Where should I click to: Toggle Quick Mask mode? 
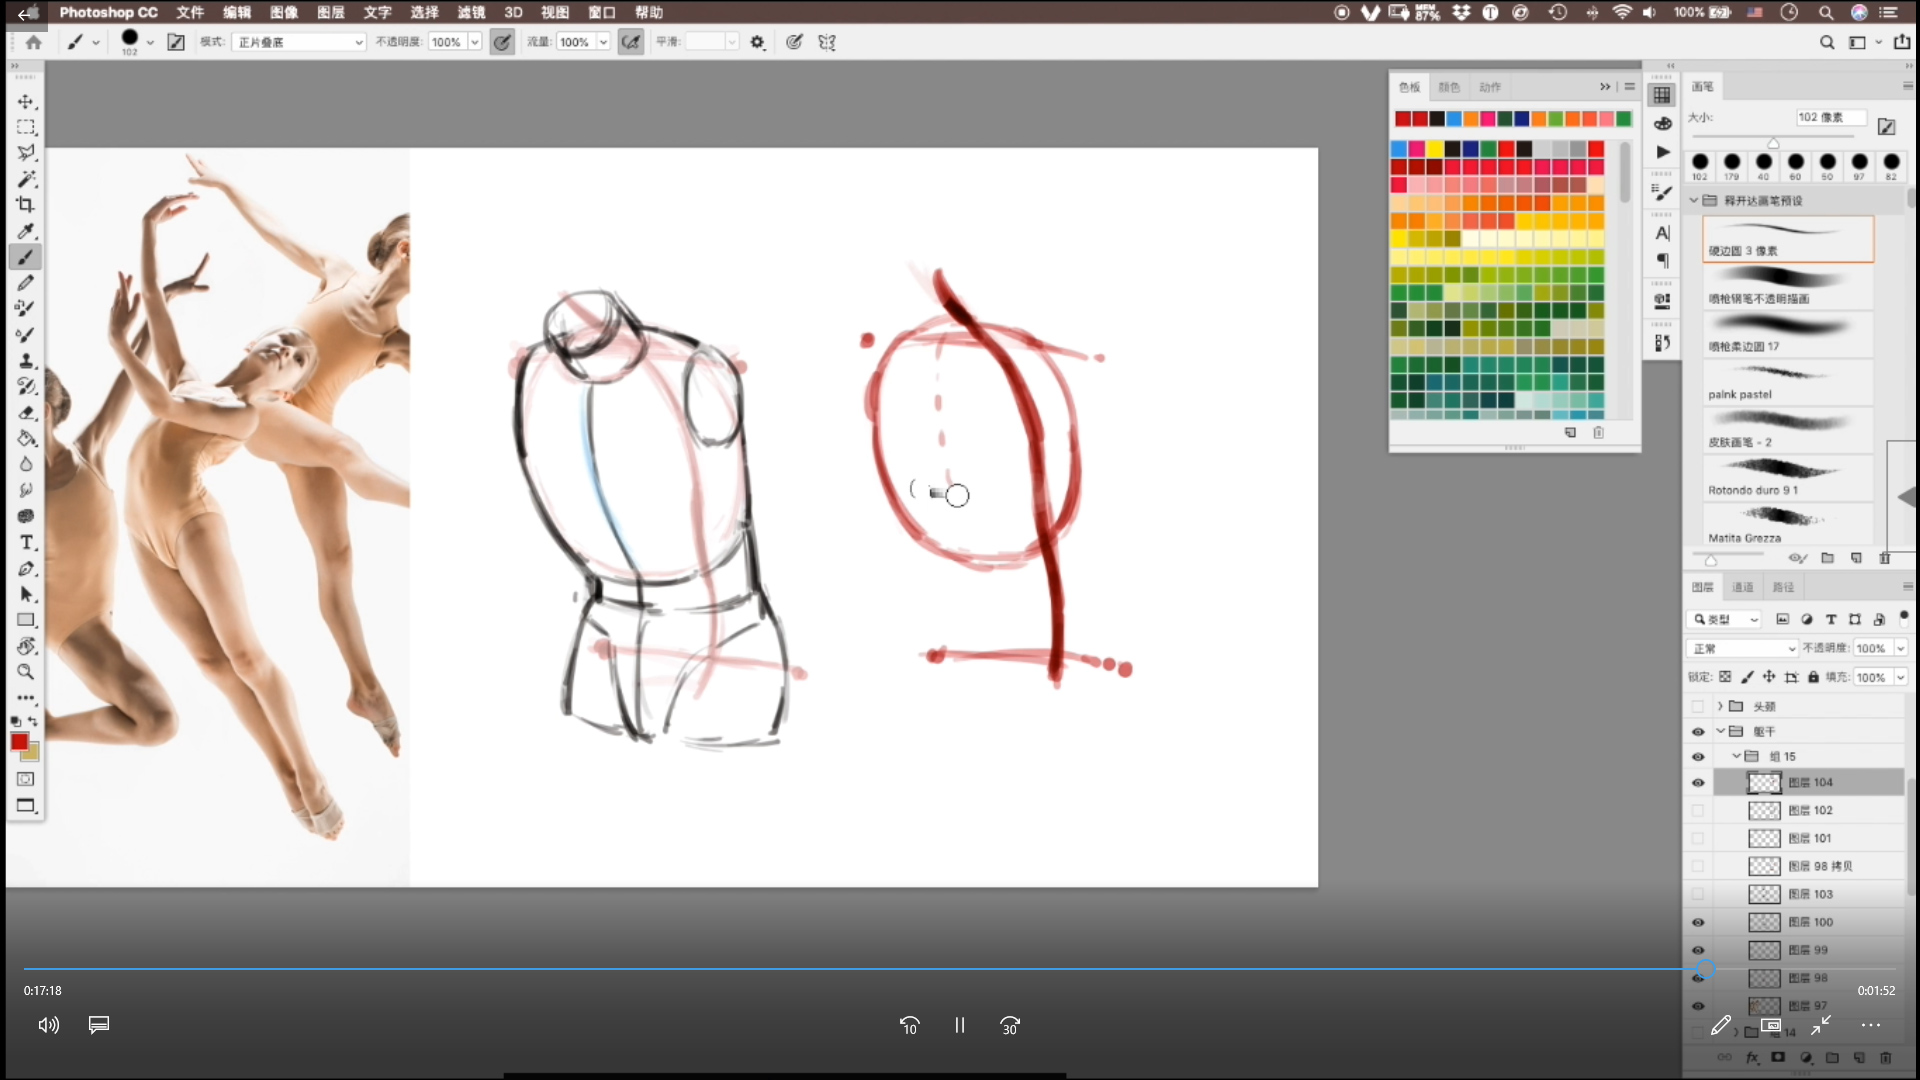pos(26,779)
